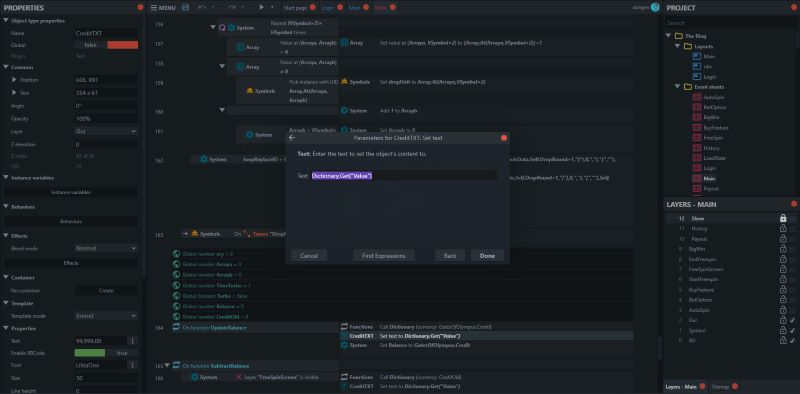Collapse the Event sheets folder
Viewport: 800px width, 394px height.
coord(678,87)
